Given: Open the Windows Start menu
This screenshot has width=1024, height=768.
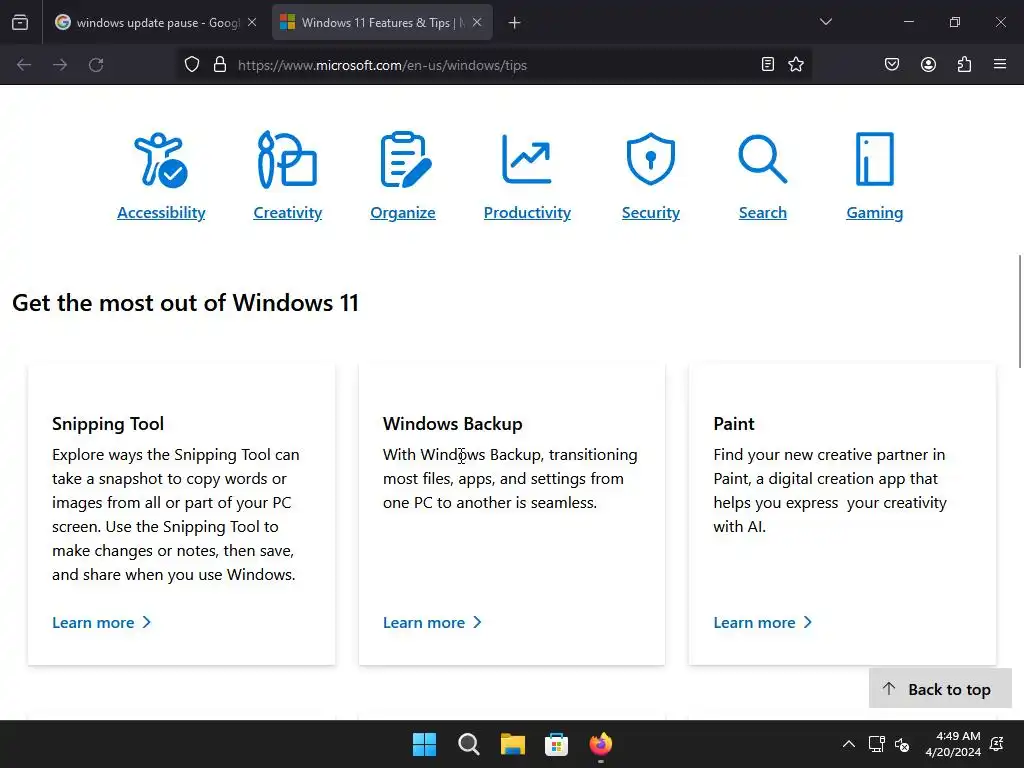Looking at the screenshot, I should point(424,744).
